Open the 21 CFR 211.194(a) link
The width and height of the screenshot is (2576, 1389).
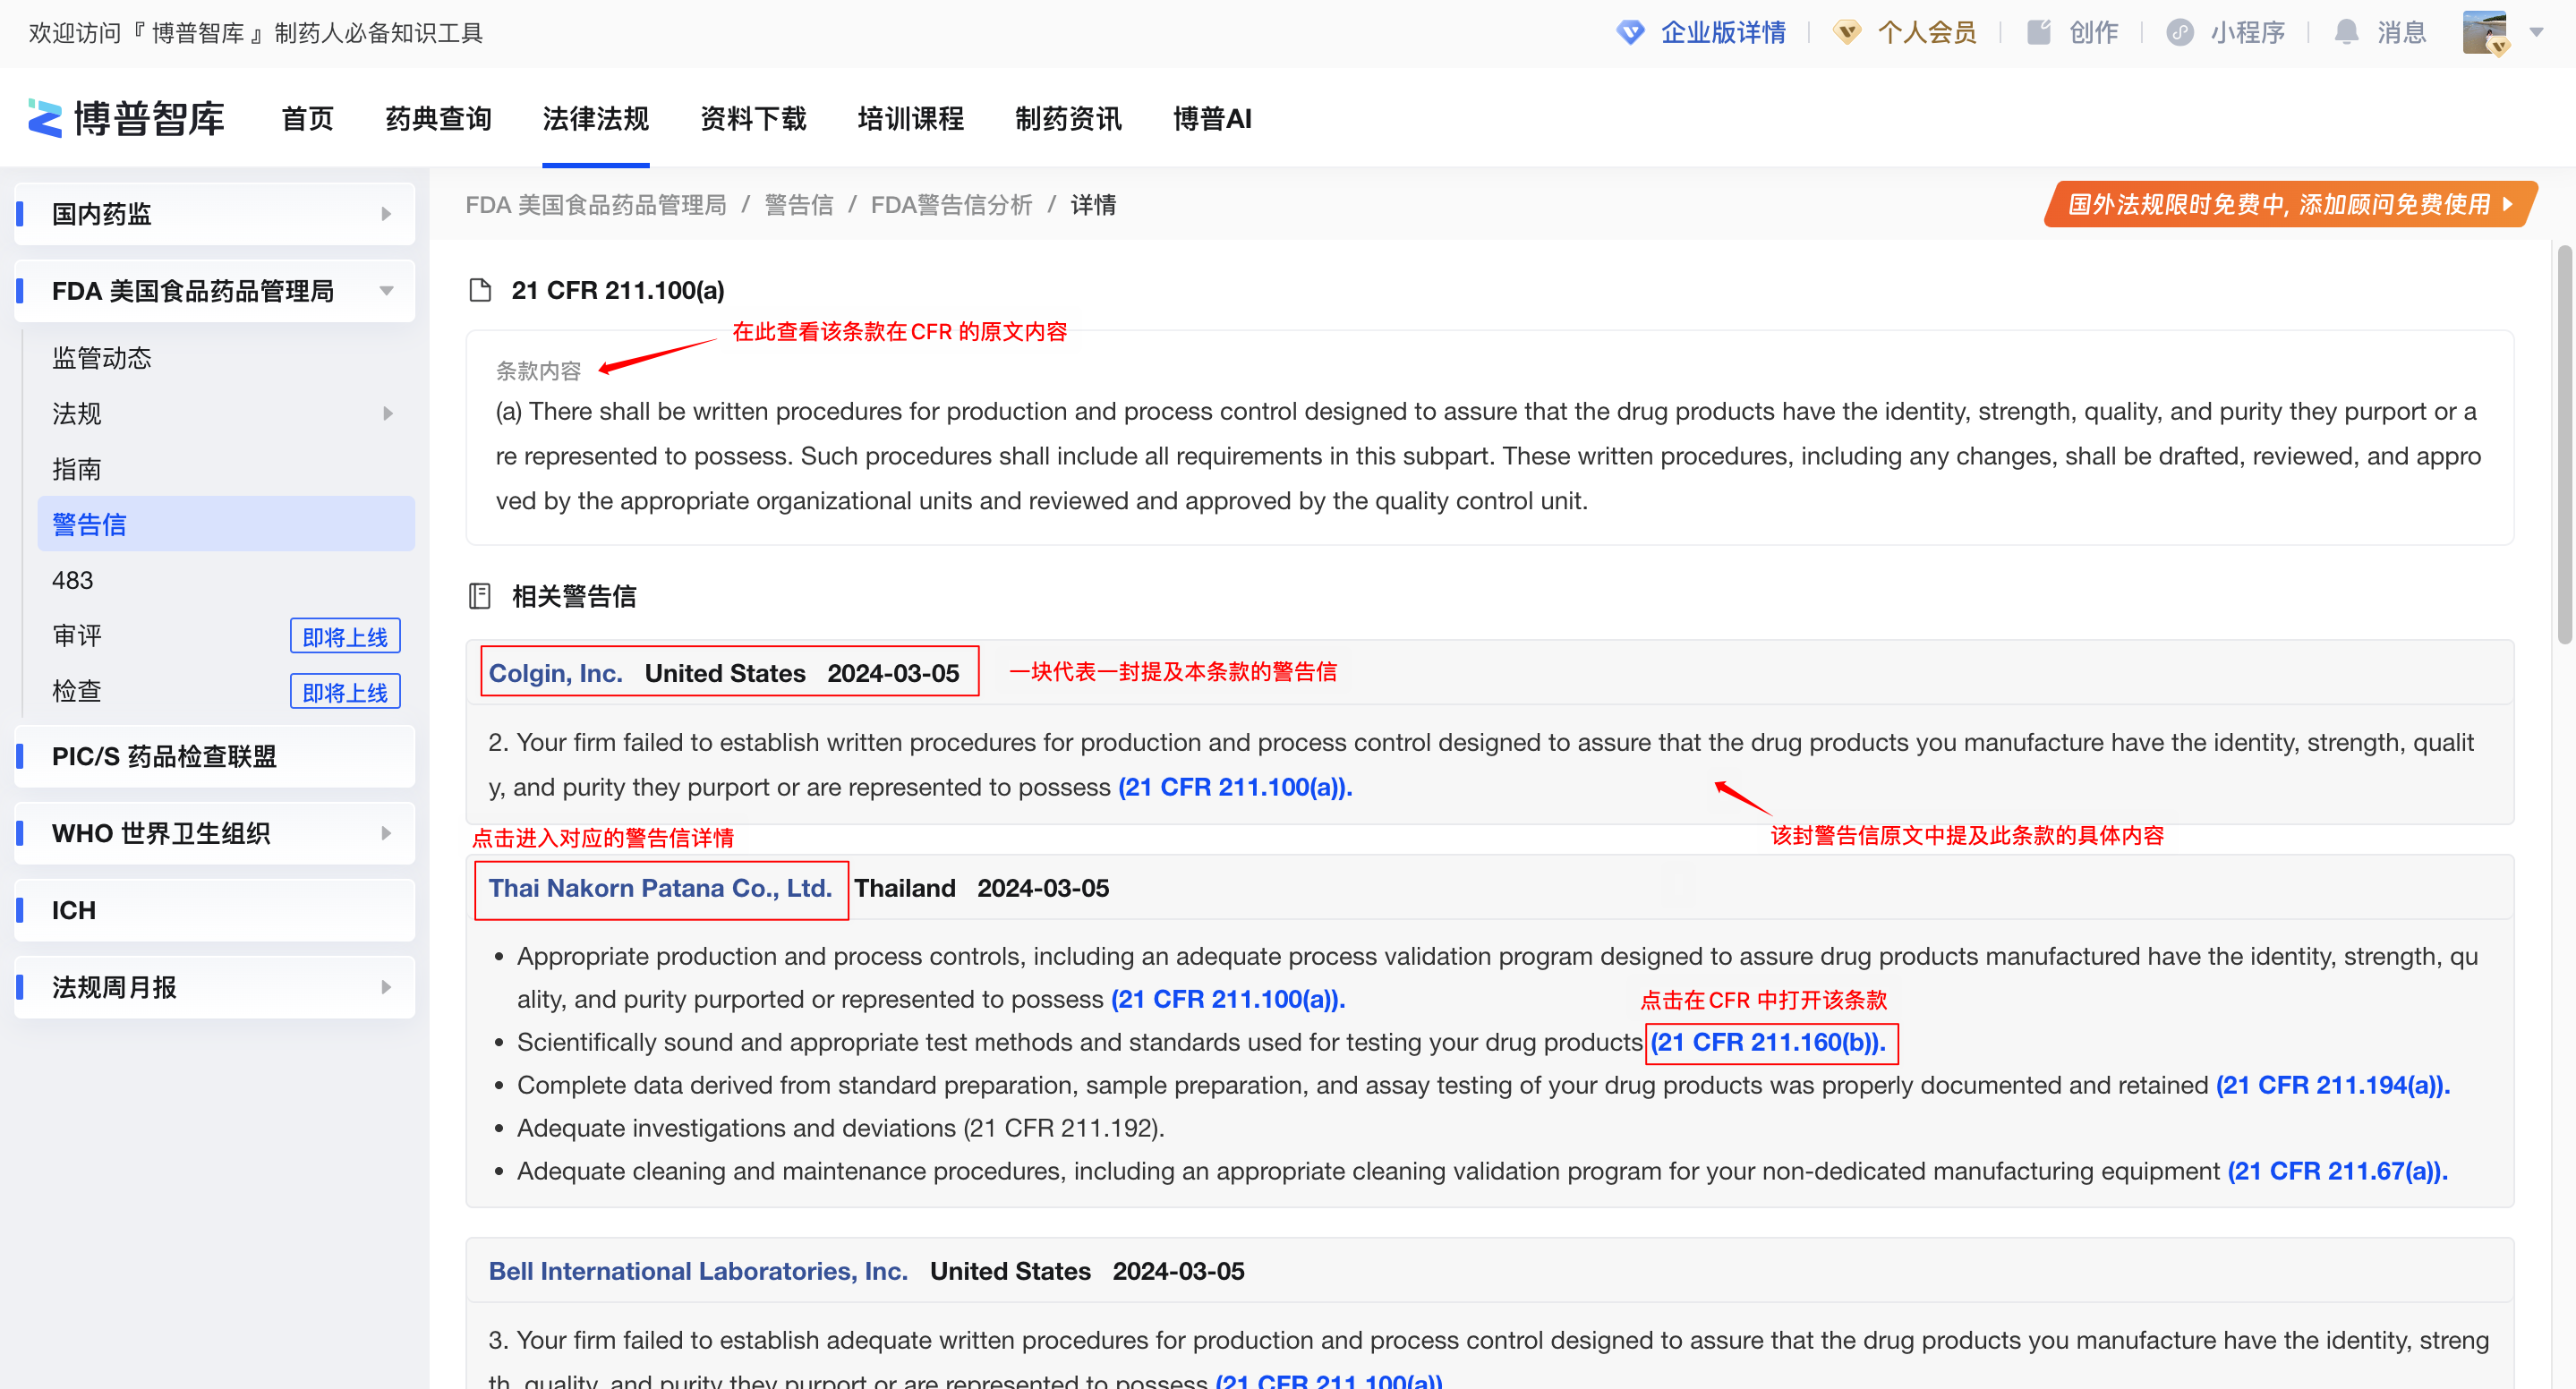(x=2333, y=1085)
